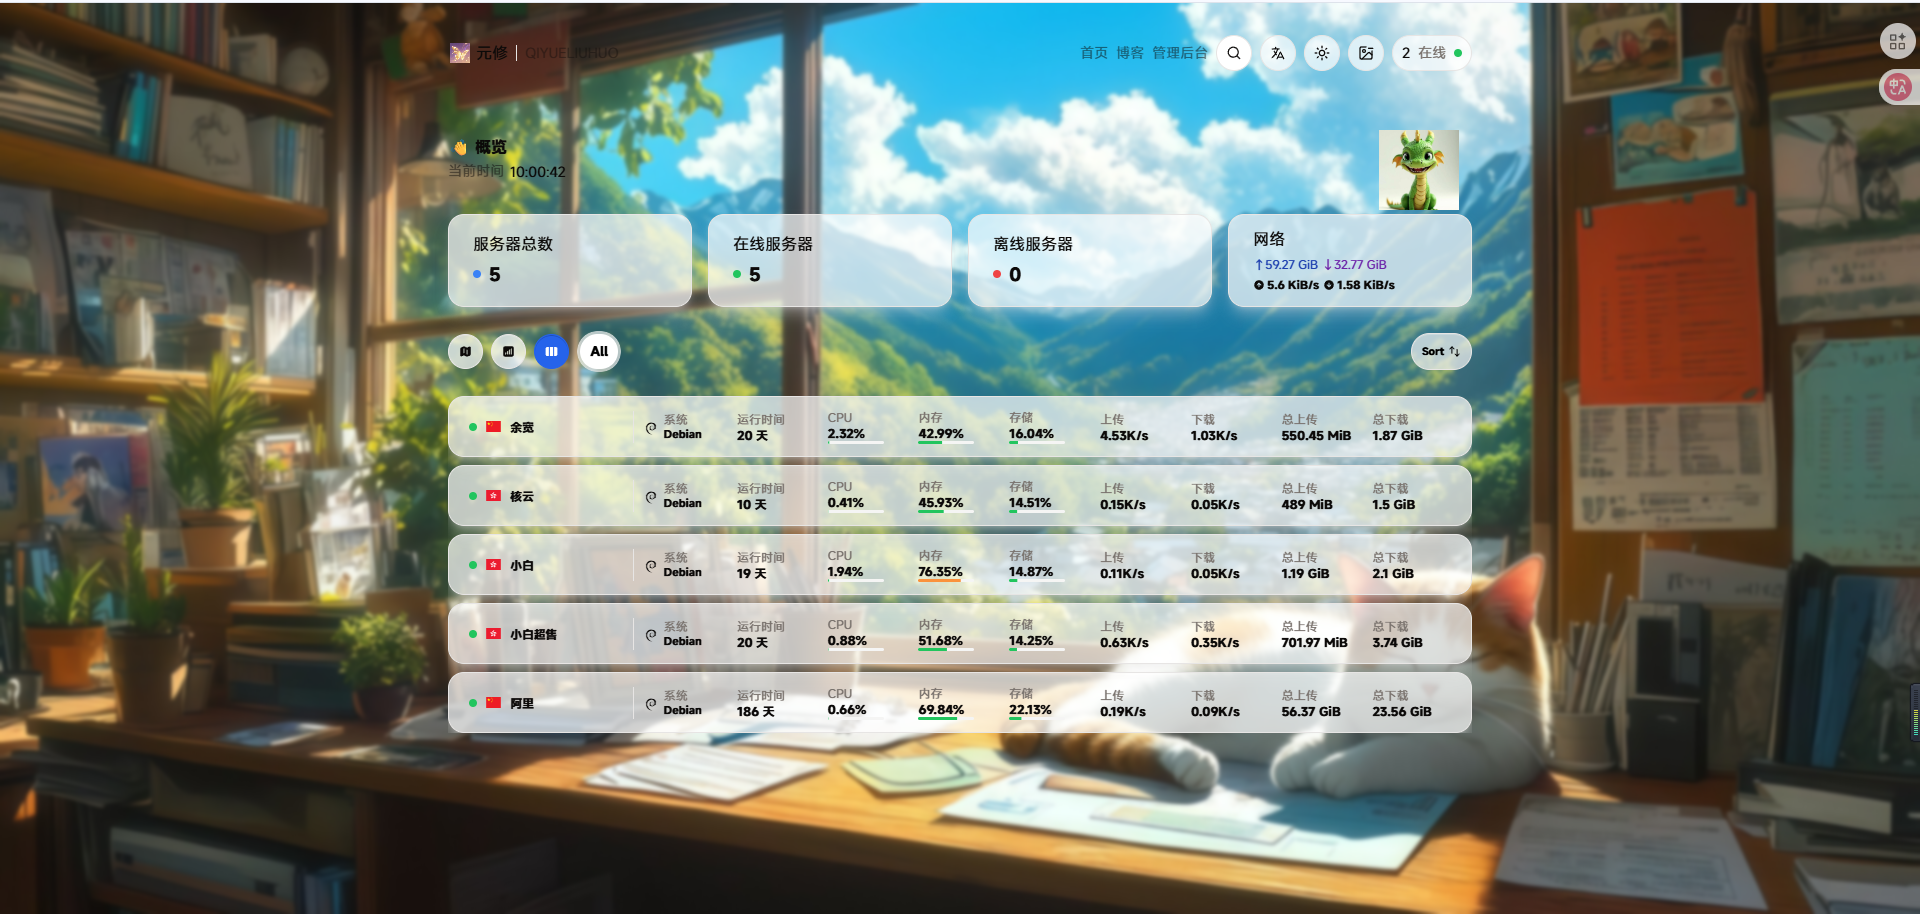Image resolution: width=1920 pixels, height=914 pixels.
Task: Open the service monitor chart icon
Action: [508, 352]
